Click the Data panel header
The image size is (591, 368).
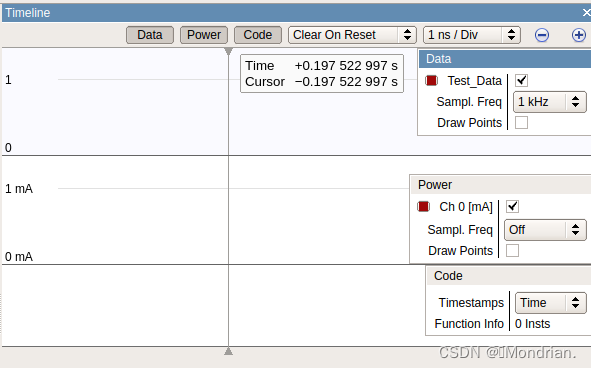point(505,59)
